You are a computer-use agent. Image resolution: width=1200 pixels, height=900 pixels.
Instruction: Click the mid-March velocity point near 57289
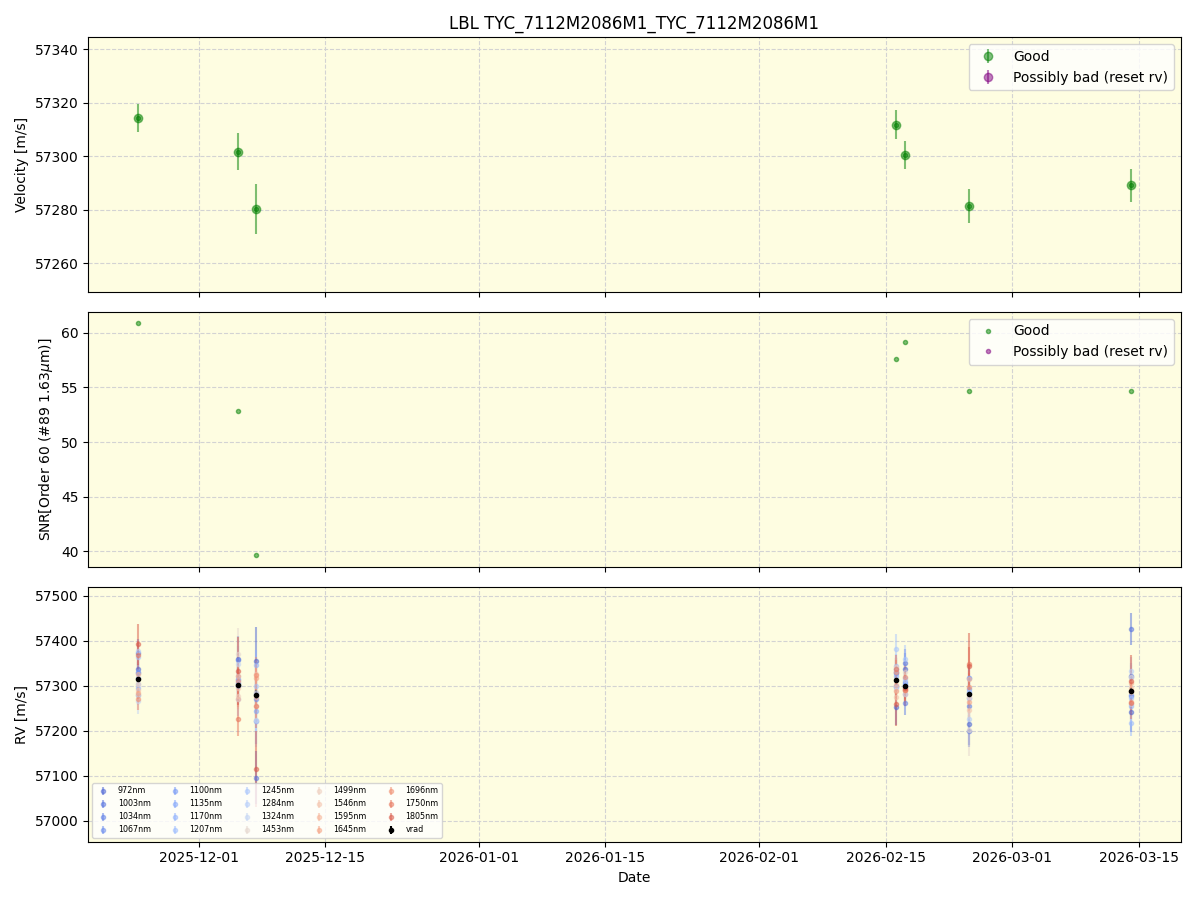coord(1131,185)
